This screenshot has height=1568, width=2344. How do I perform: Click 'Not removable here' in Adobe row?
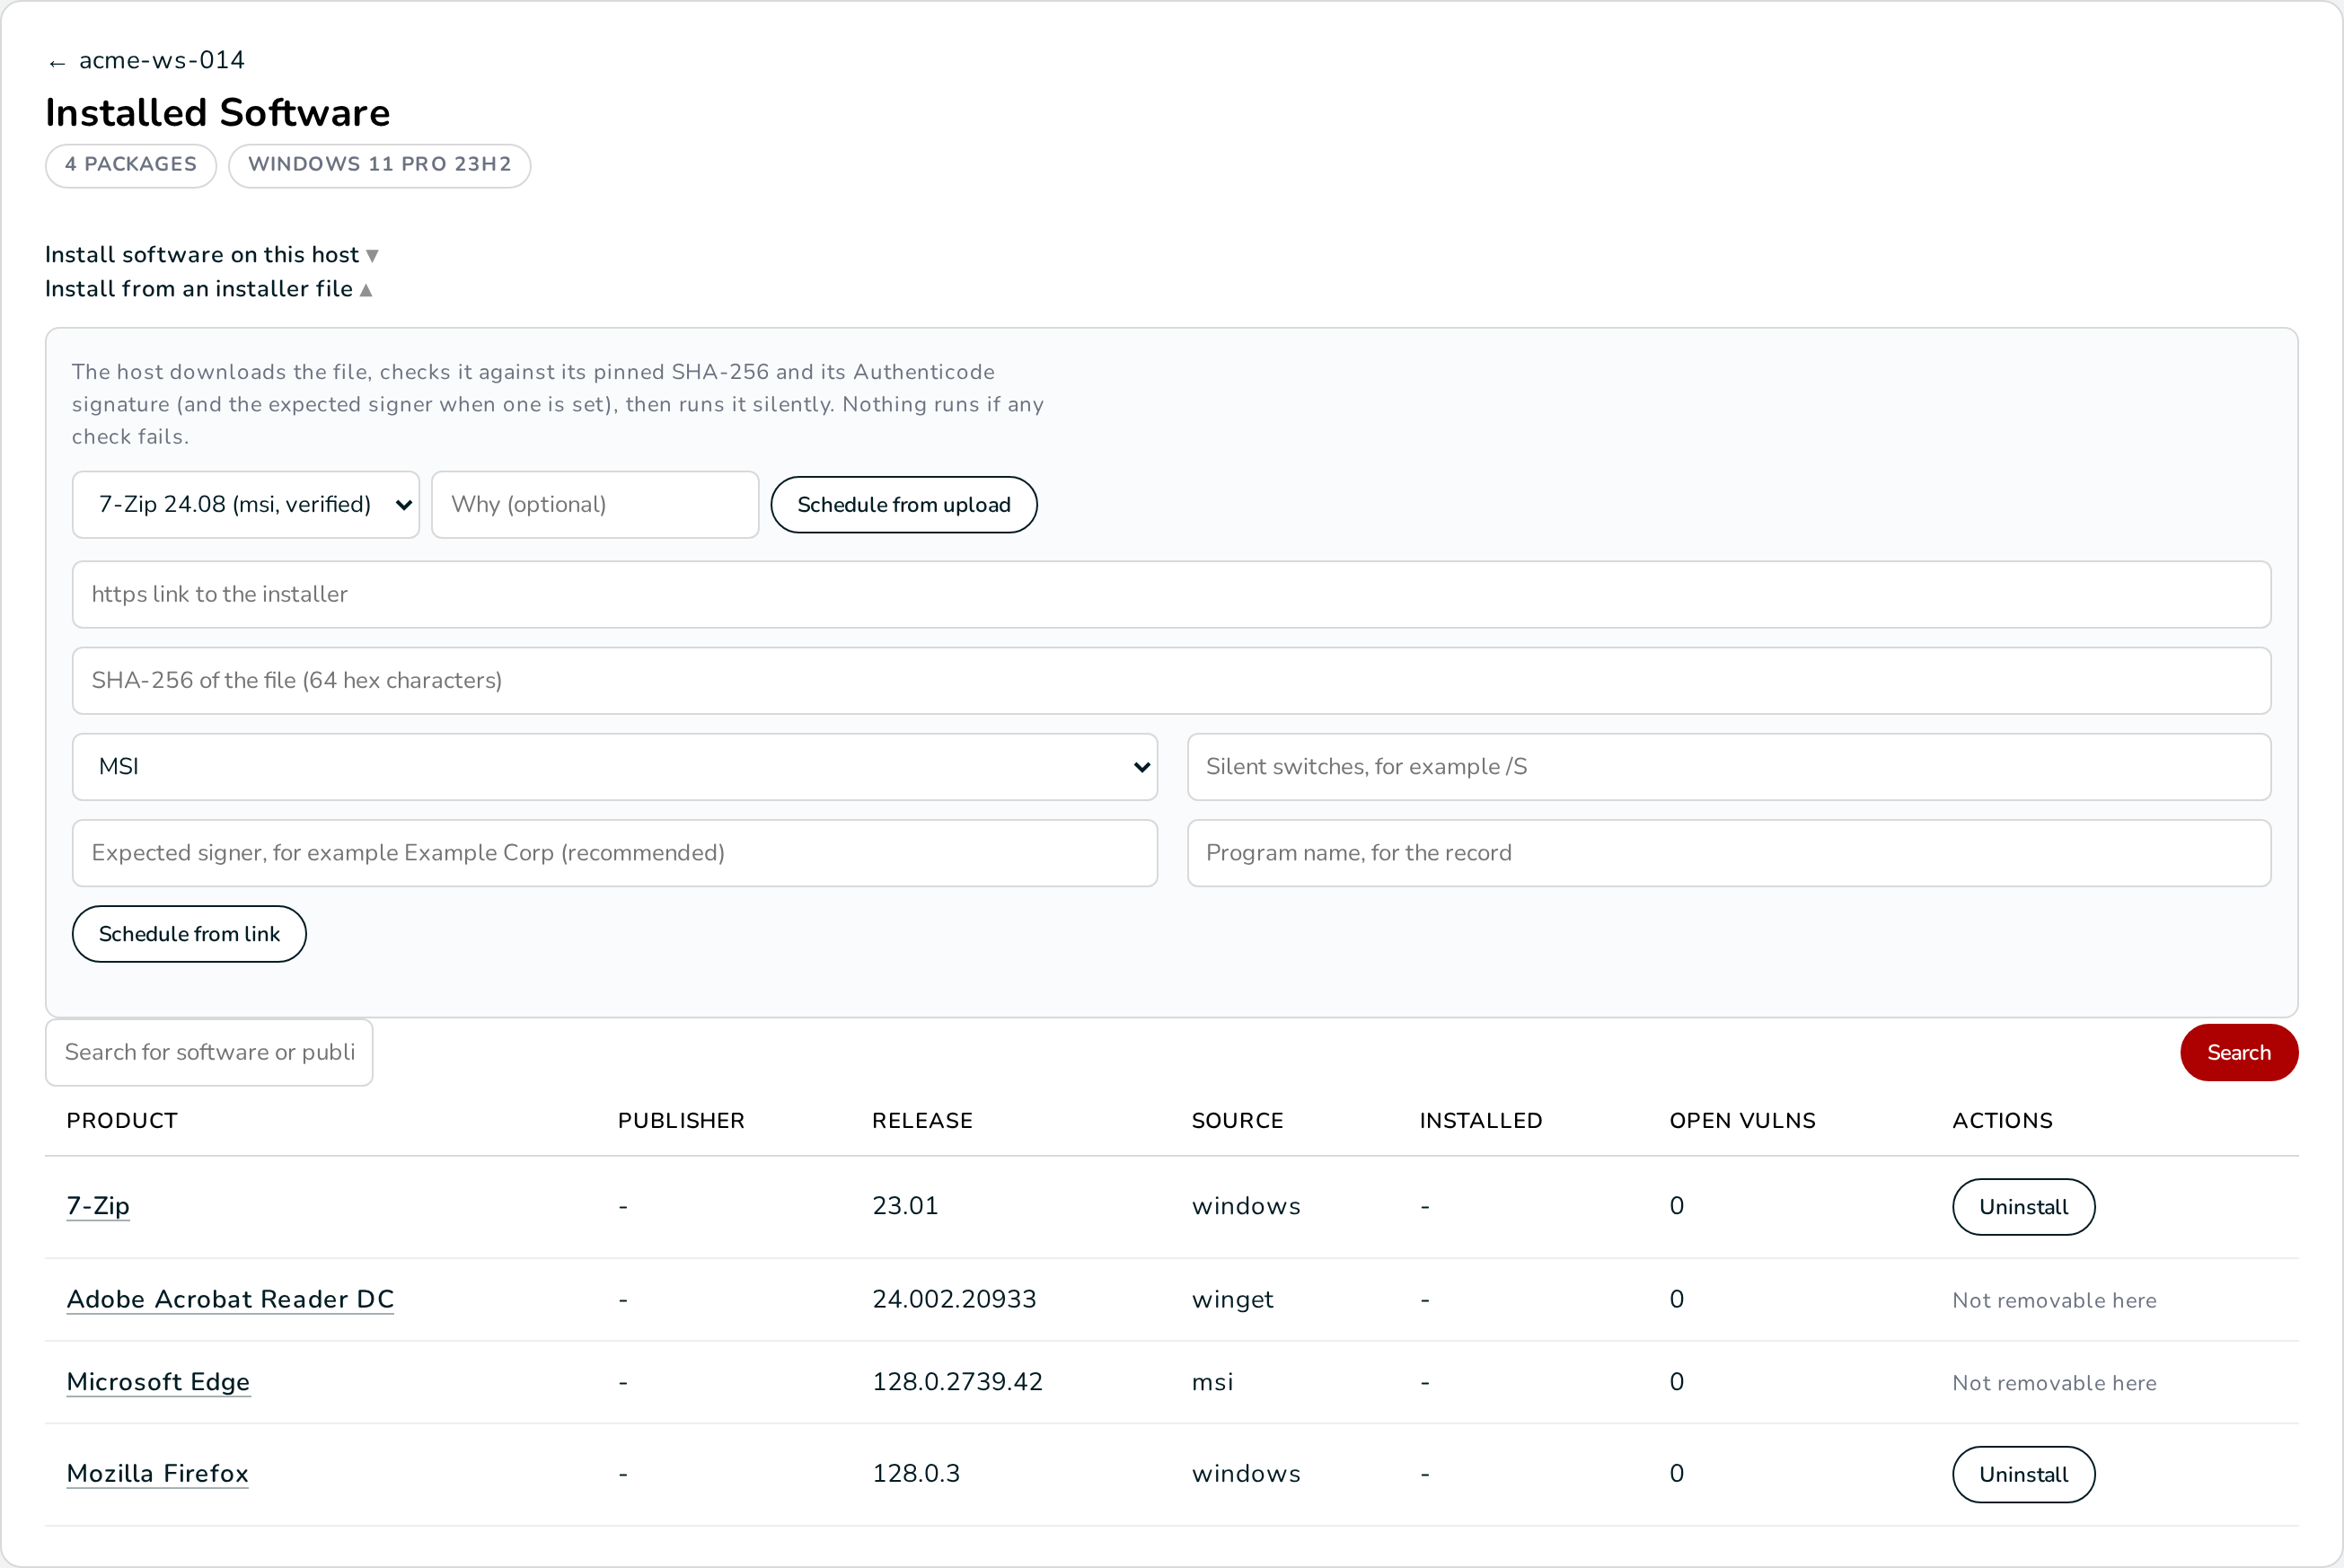pos(2054,1301)
